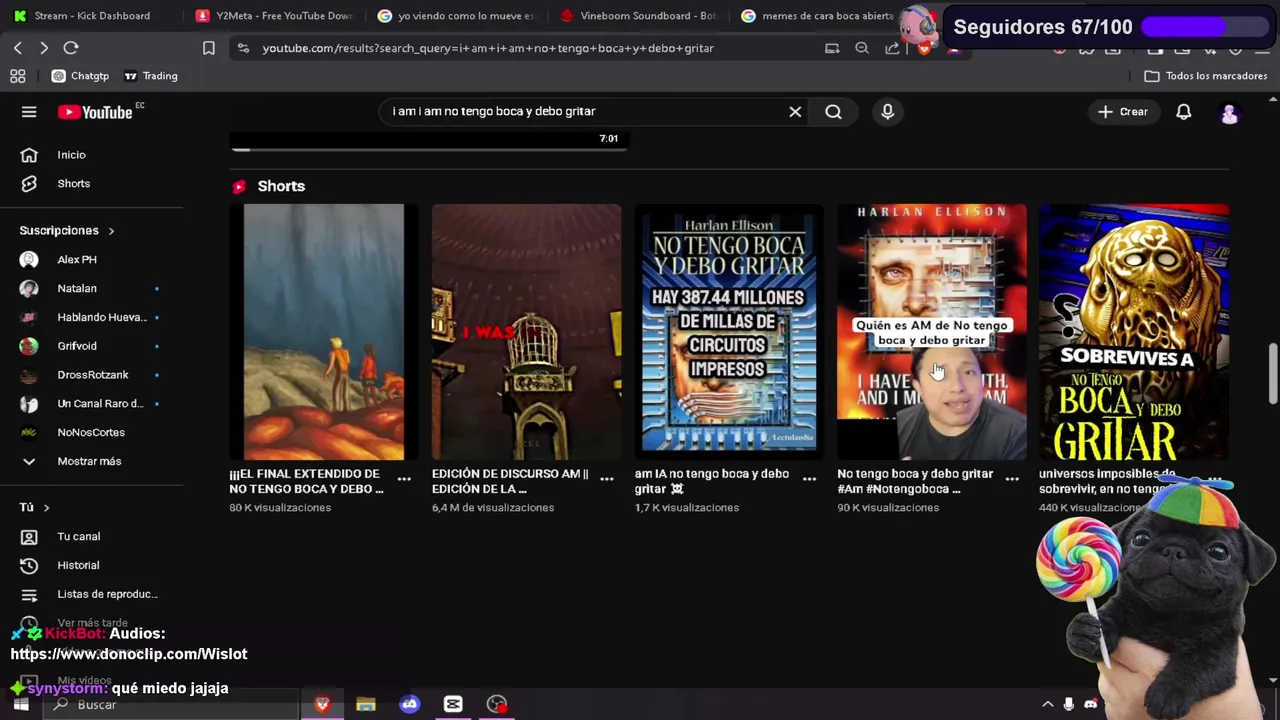Viewport: 1280px width, 720px height.
Task: Switch to the yo viendo como lo mueve tab
Action: 458,16
